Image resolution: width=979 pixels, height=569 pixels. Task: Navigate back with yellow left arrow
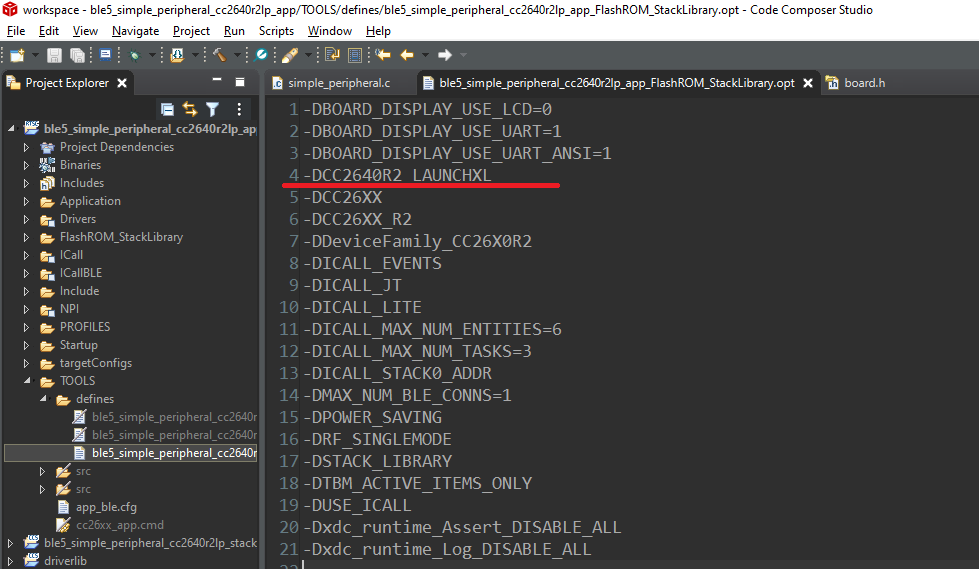click(x=407, y=56)
